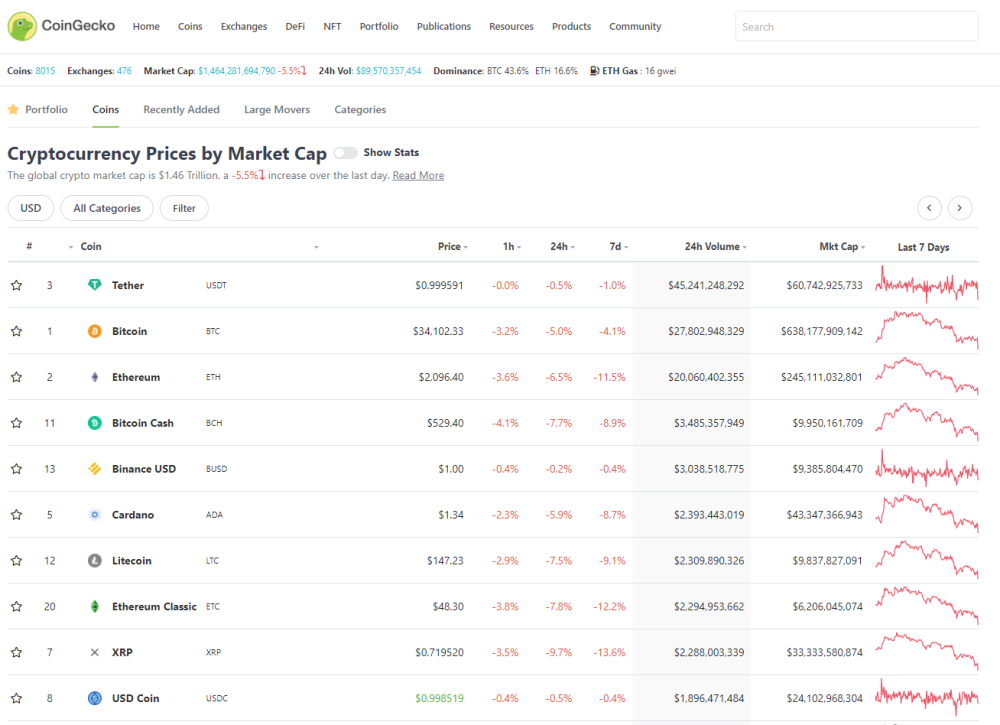Favorite Bitcoin Cash with its star
The width and height of the screenshot is (1000, 725).
pos(17,423)
